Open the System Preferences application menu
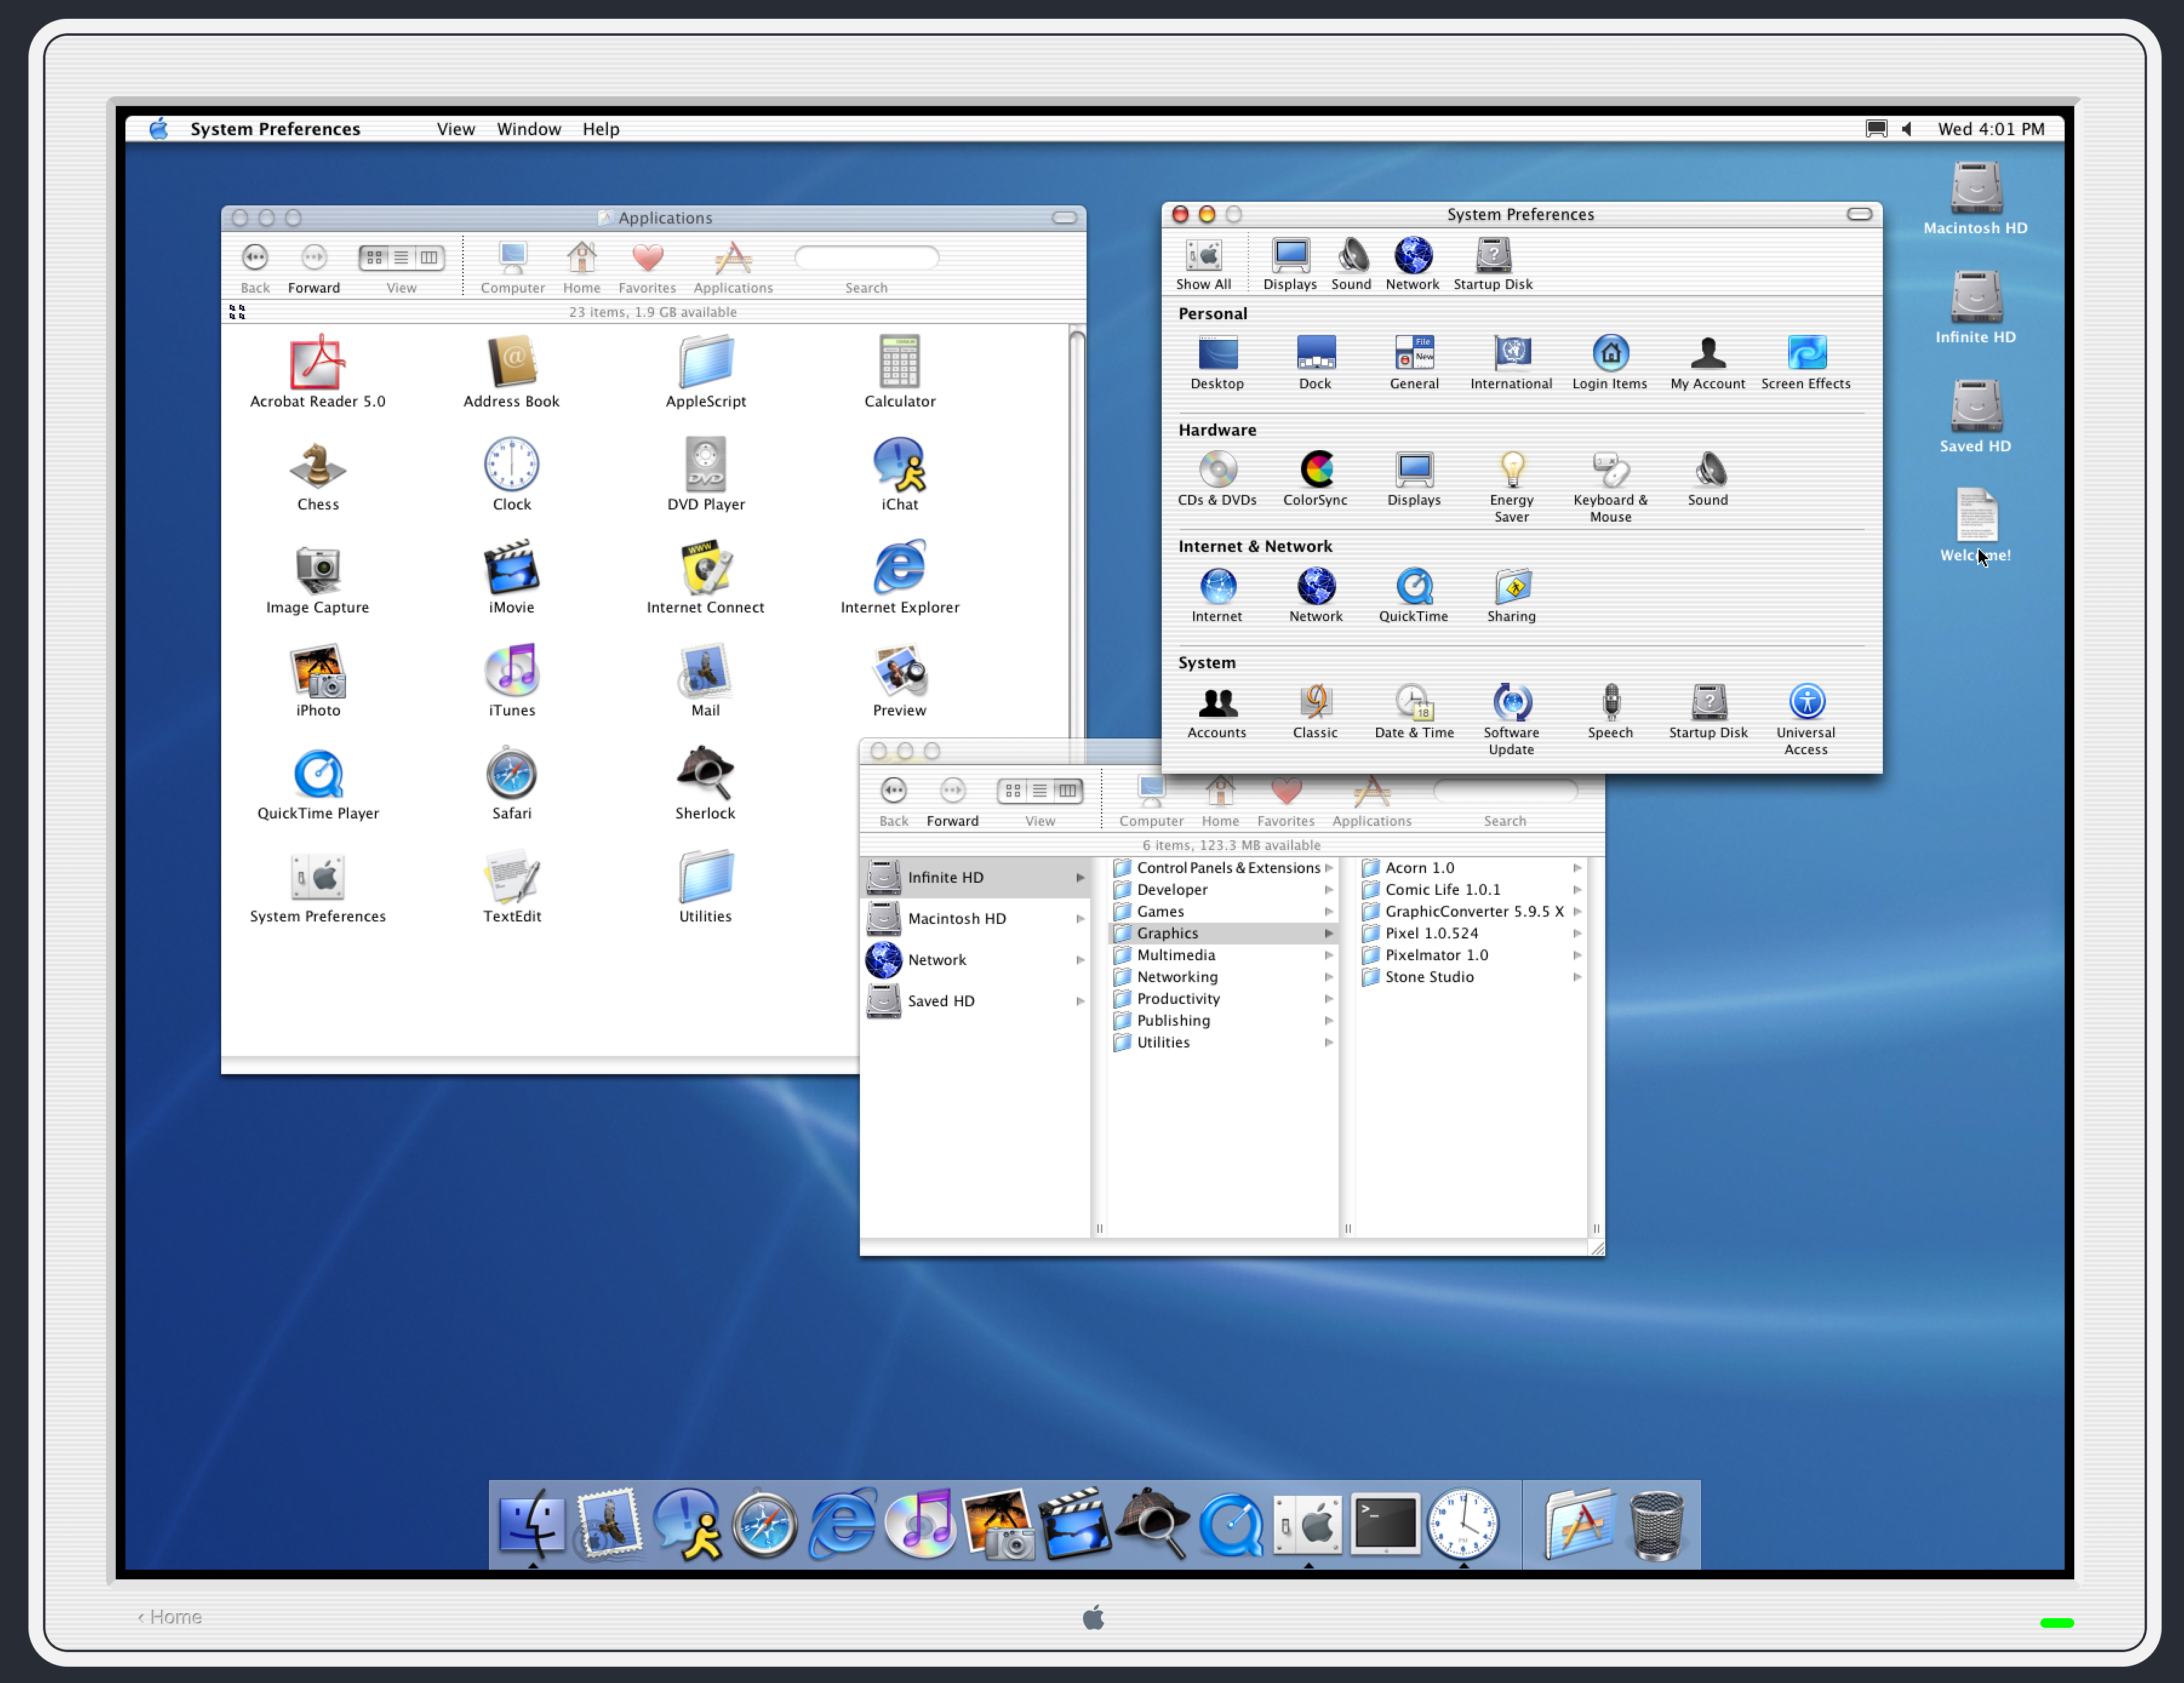Viewport: 2184px width, 1683px height. pos(275,129)
